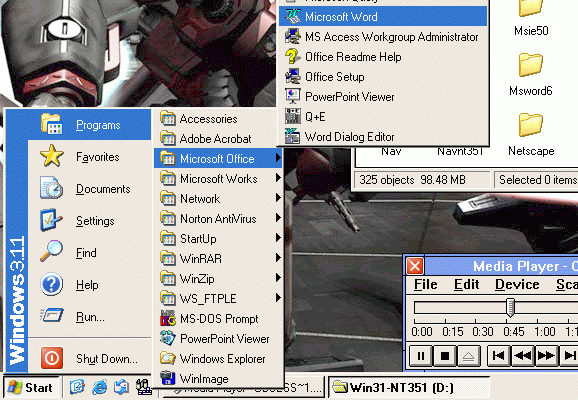
Task: Click the Documents icon in Start menu
Action: pos(52,188)
